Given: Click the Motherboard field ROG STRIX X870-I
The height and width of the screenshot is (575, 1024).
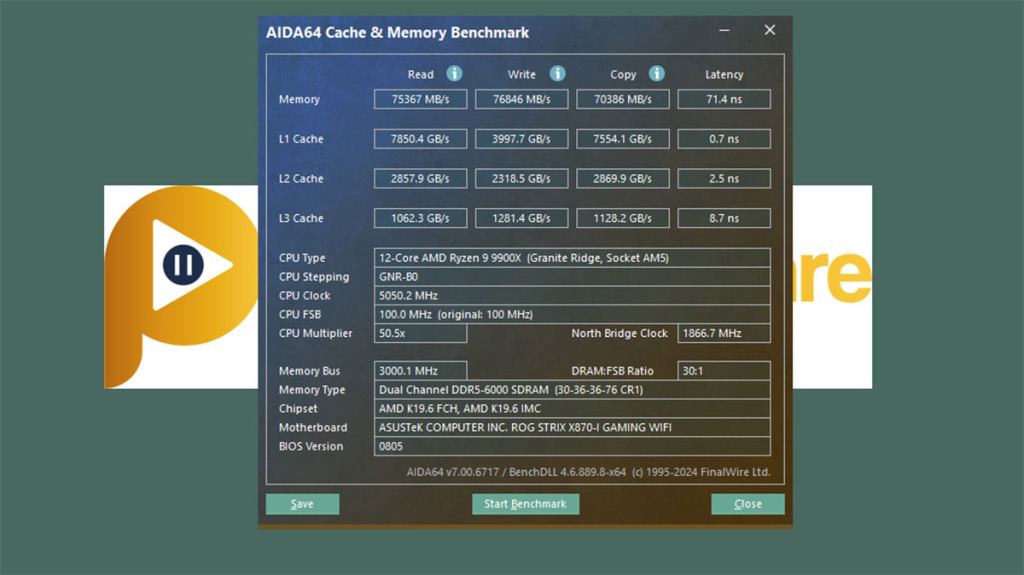Looking at the screenshot, I should (572, 427).
